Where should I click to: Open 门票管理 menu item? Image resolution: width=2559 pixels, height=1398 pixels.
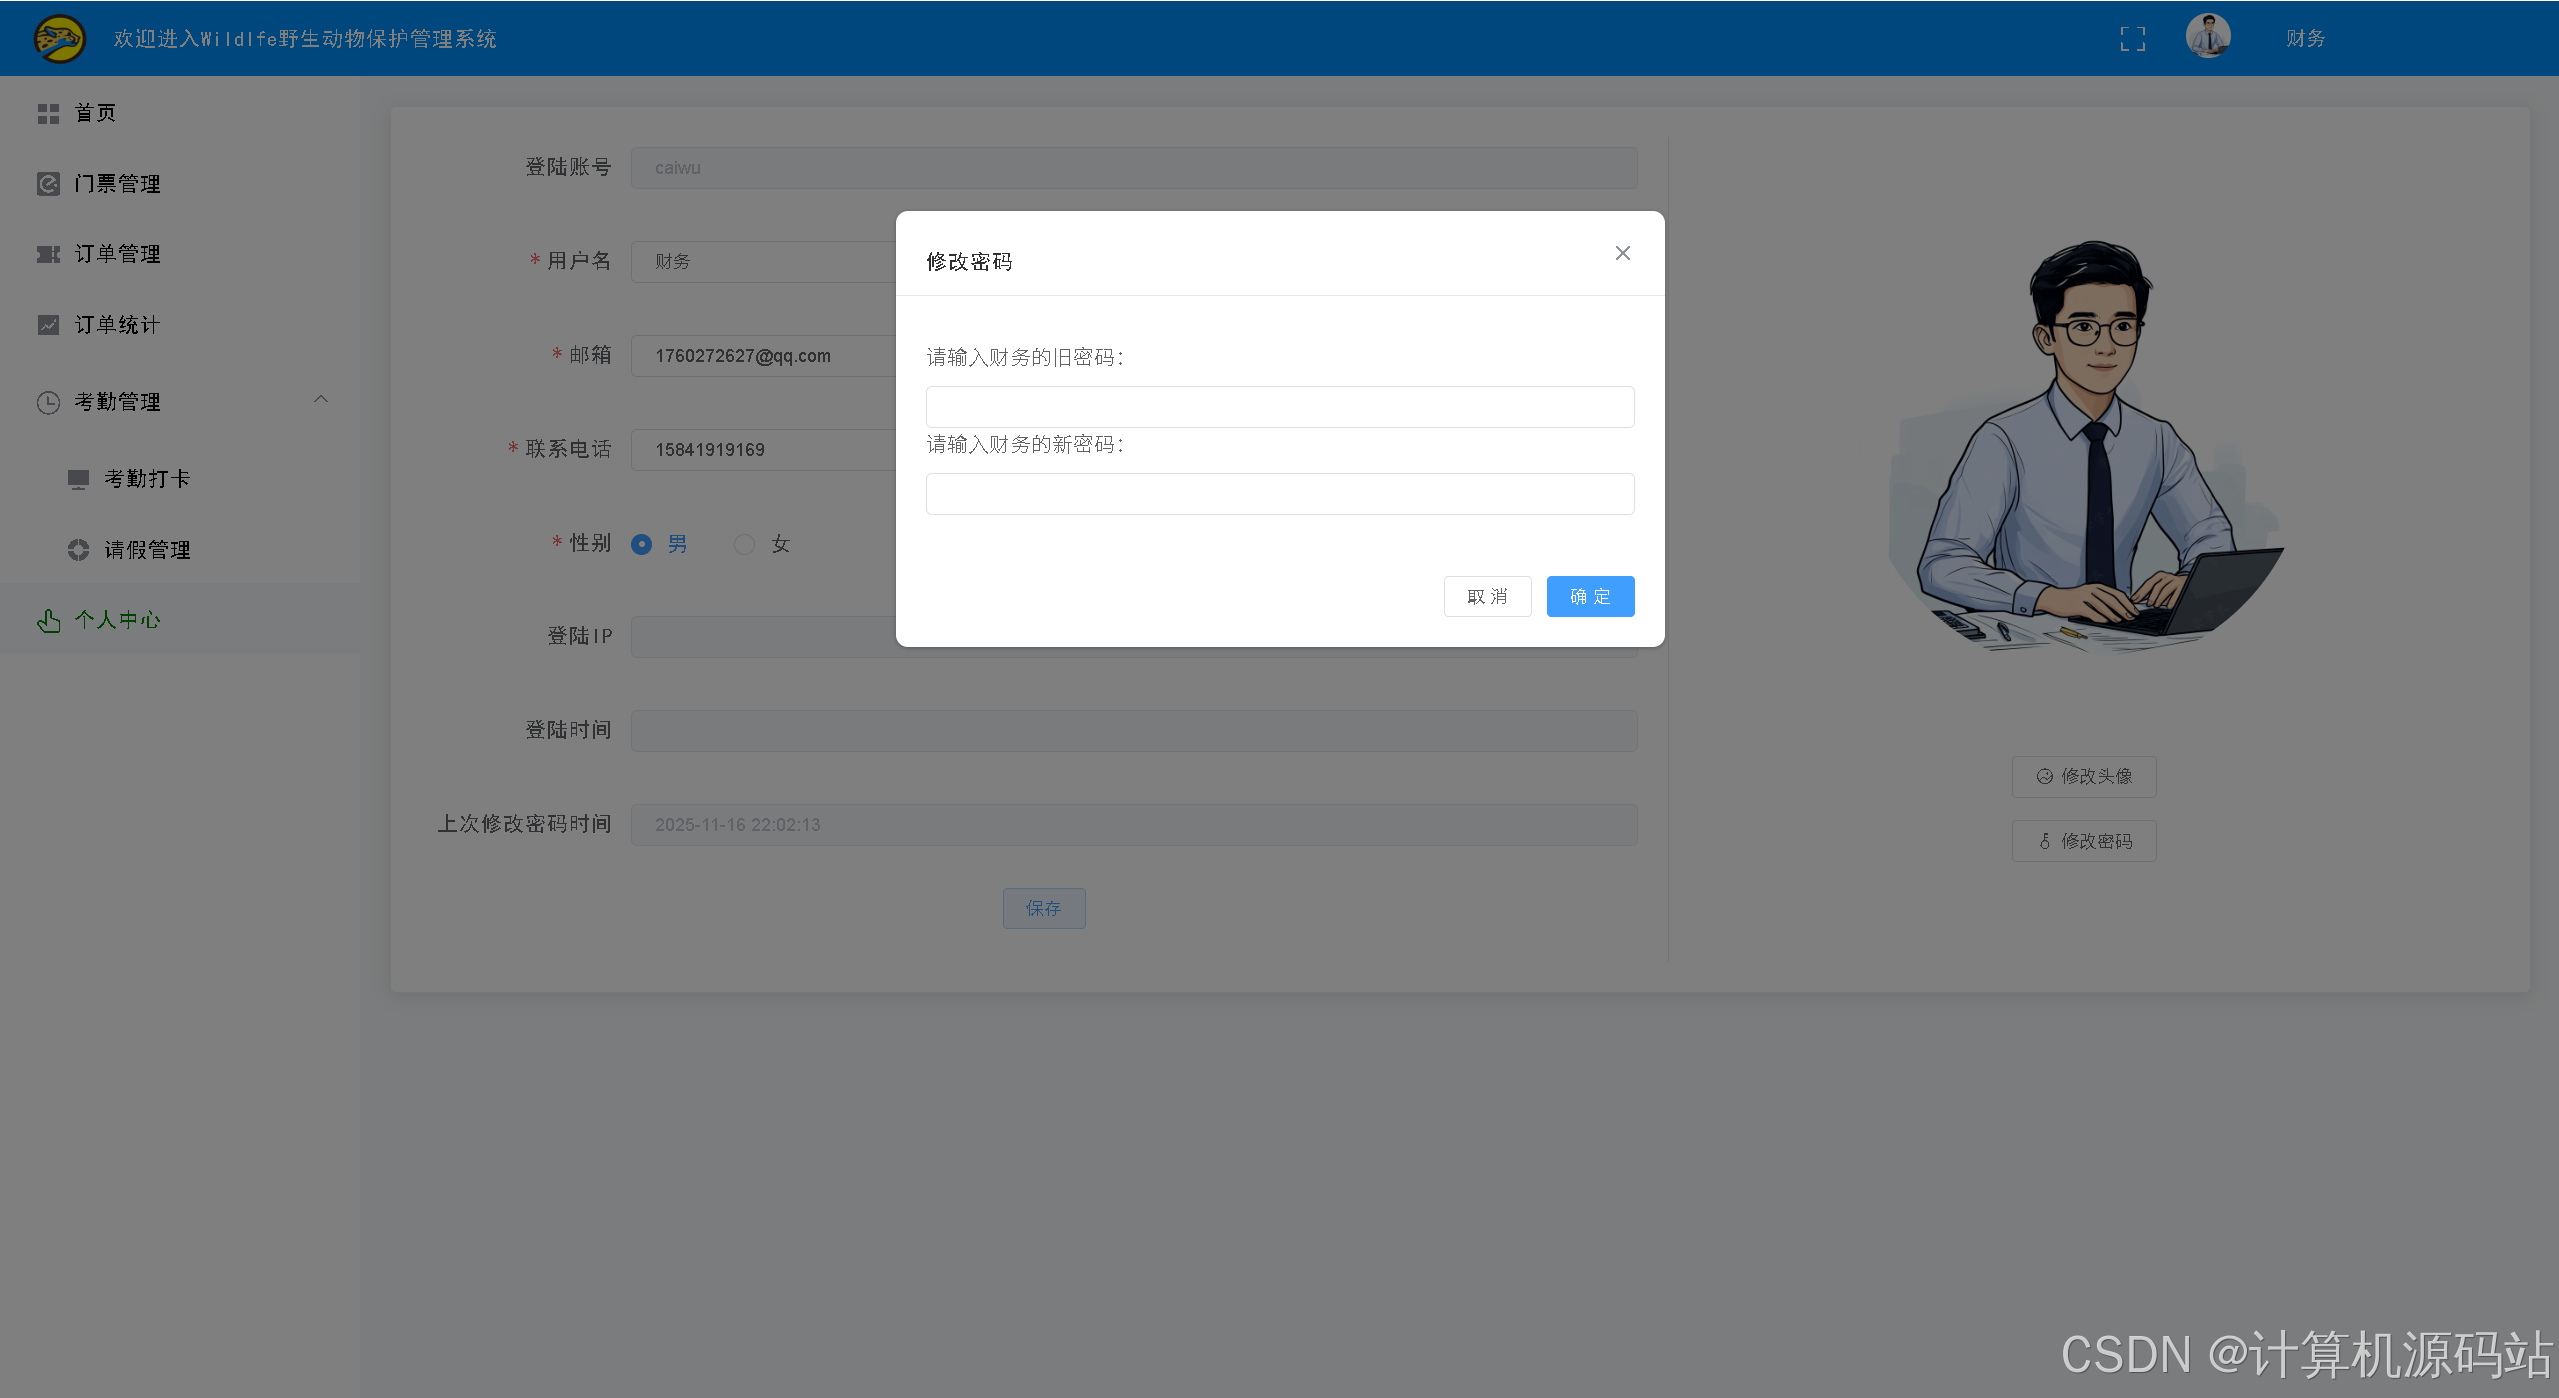coord(180,184)
